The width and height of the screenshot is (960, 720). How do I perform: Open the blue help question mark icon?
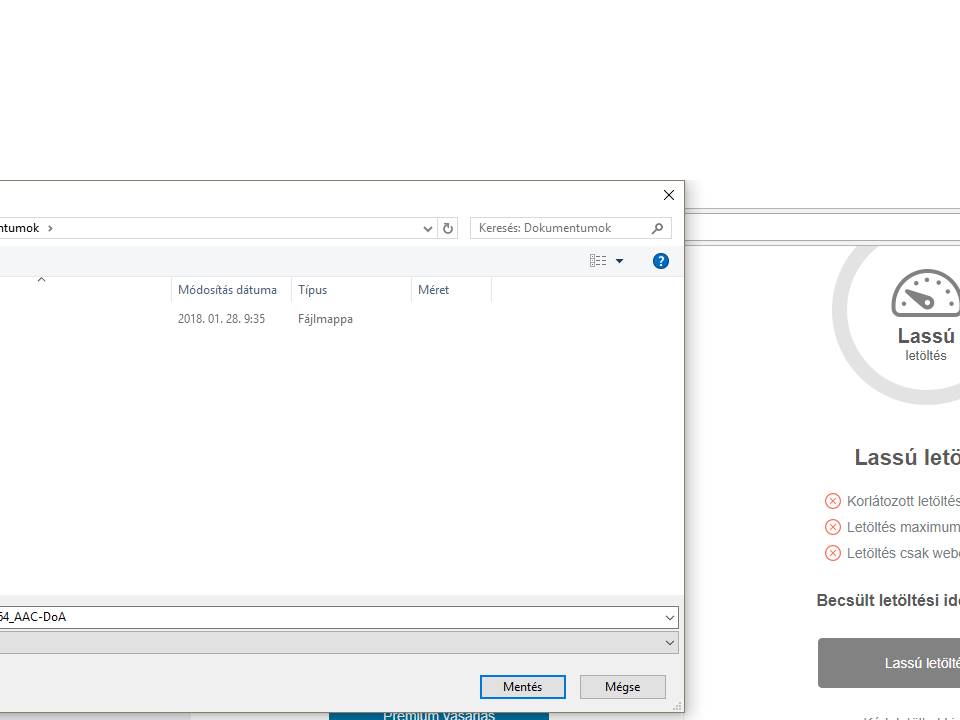tap(660, 261)
